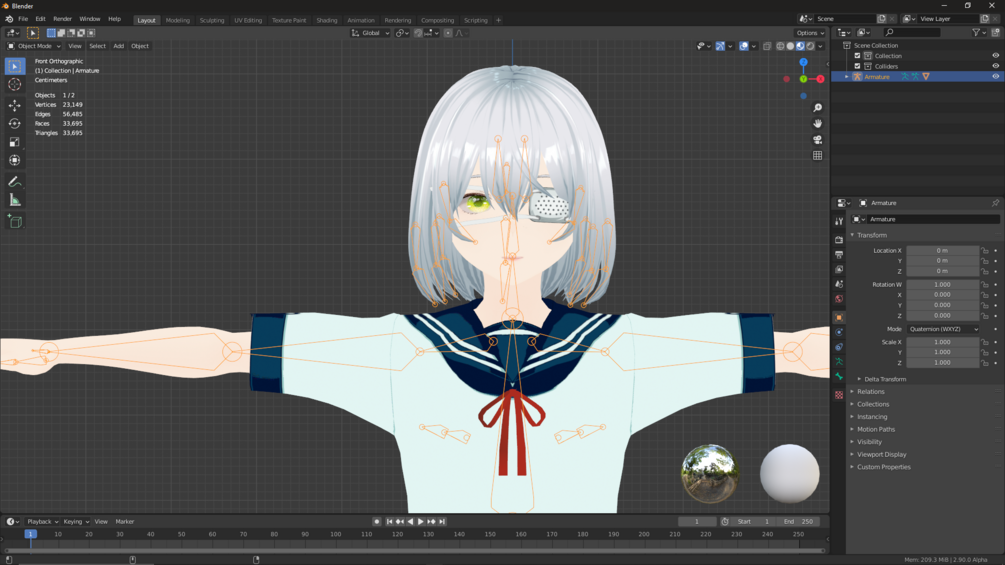Open the Render menu
Screen dimensions: 1005x565
[x=62, y=19]
